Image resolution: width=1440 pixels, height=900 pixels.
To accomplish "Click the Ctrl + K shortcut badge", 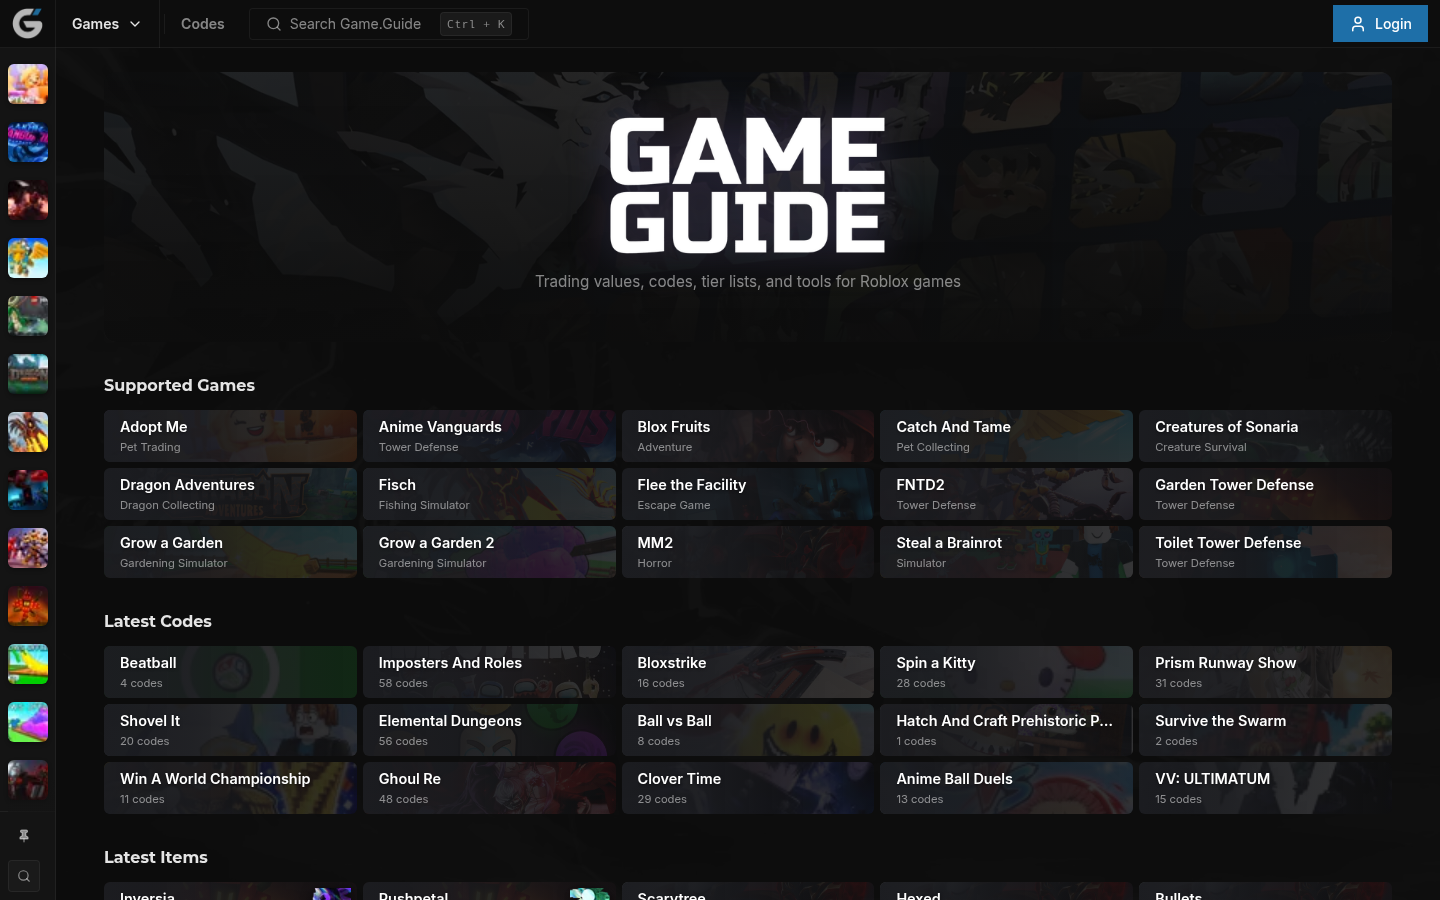I will pos(476,24).
